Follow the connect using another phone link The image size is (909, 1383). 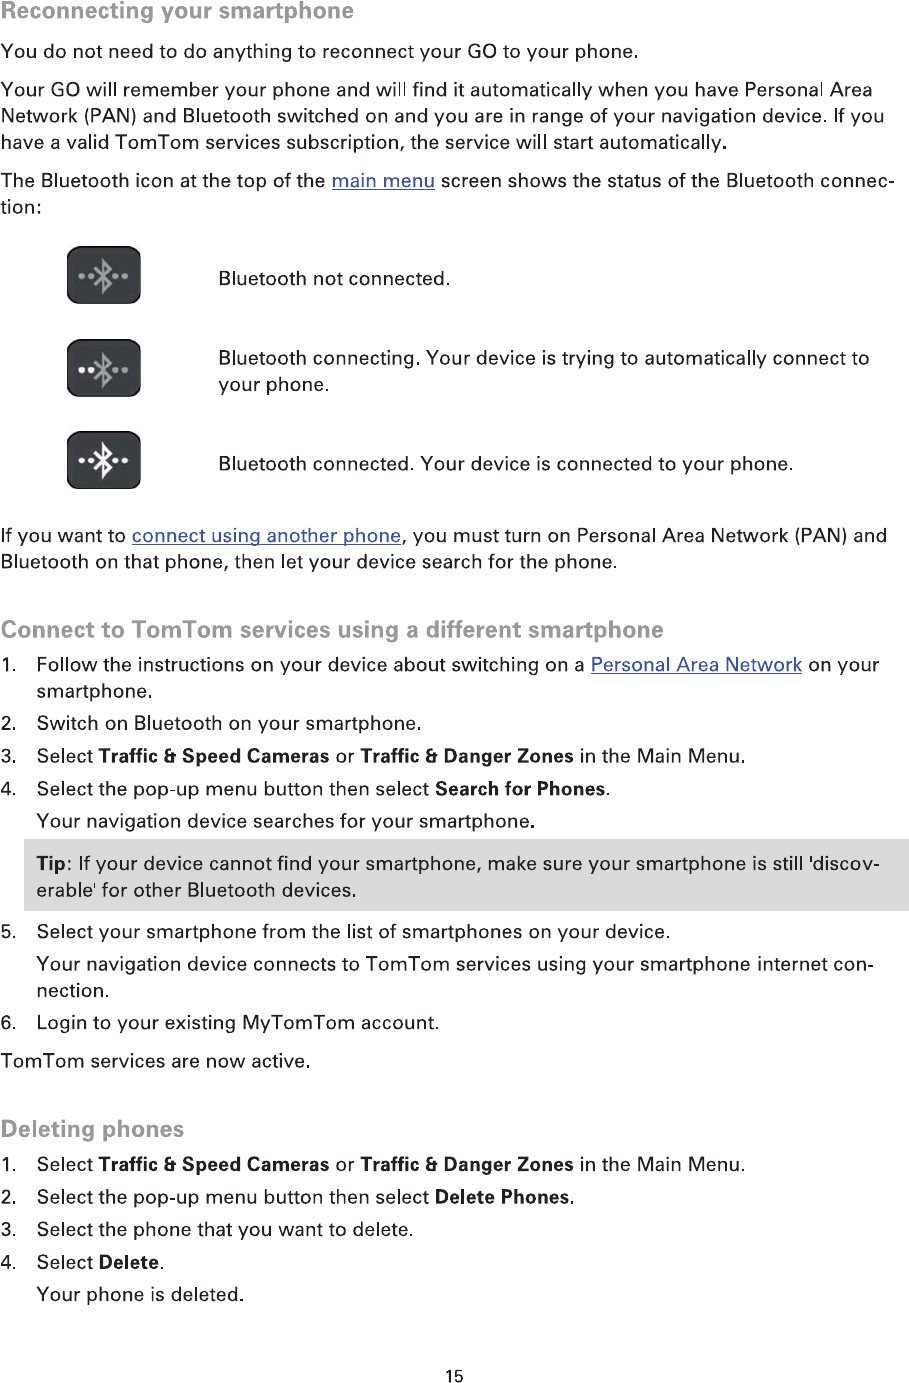pyautogui.click(x=266, y=536)
